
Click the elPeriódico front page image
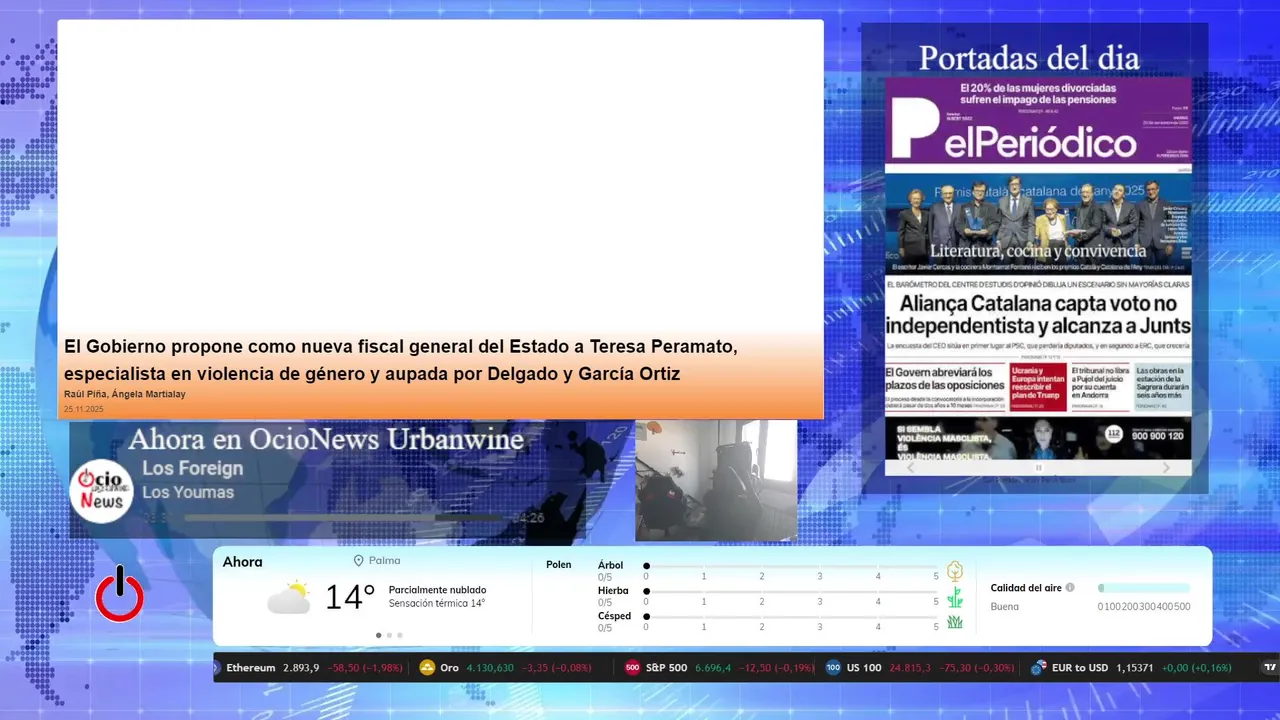(1038, 267)
